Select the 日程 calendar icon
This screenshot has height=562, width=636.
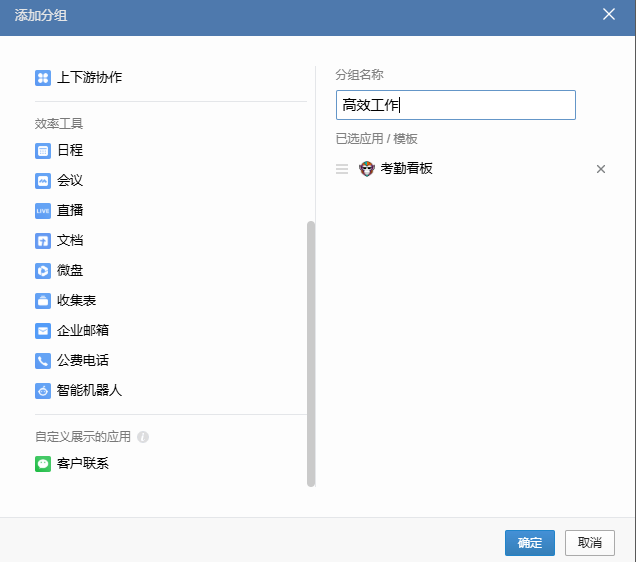[43, 151]
